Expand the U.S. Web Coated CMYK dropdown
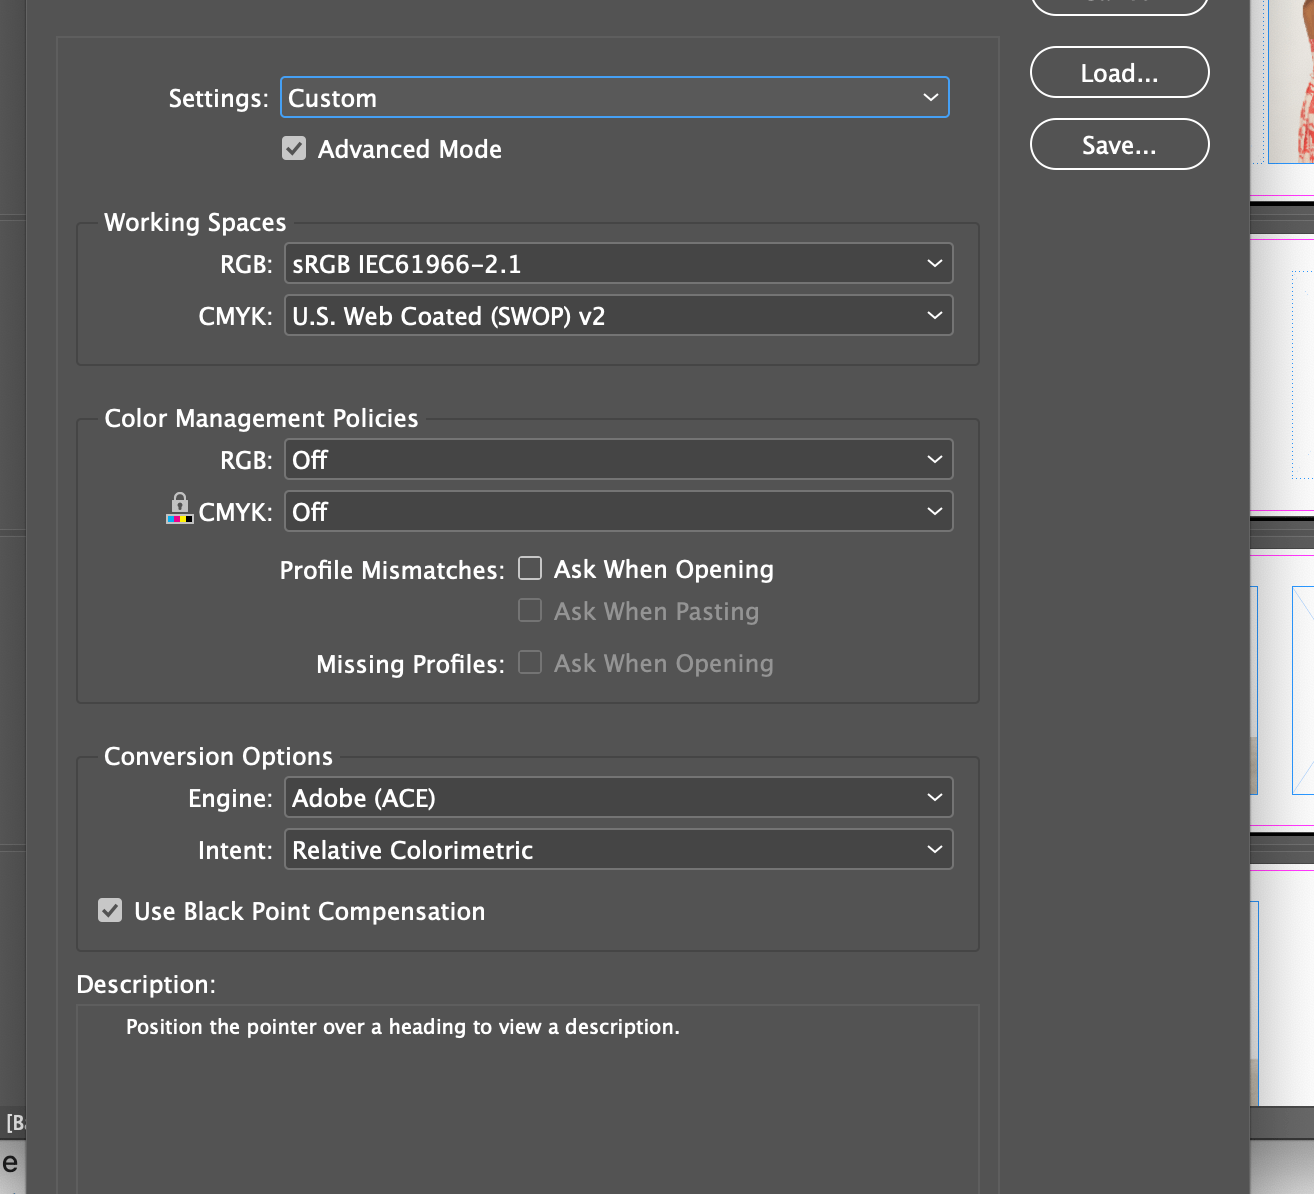The width and height of the screenshot is (1314, 1194). tap(618, 316)
